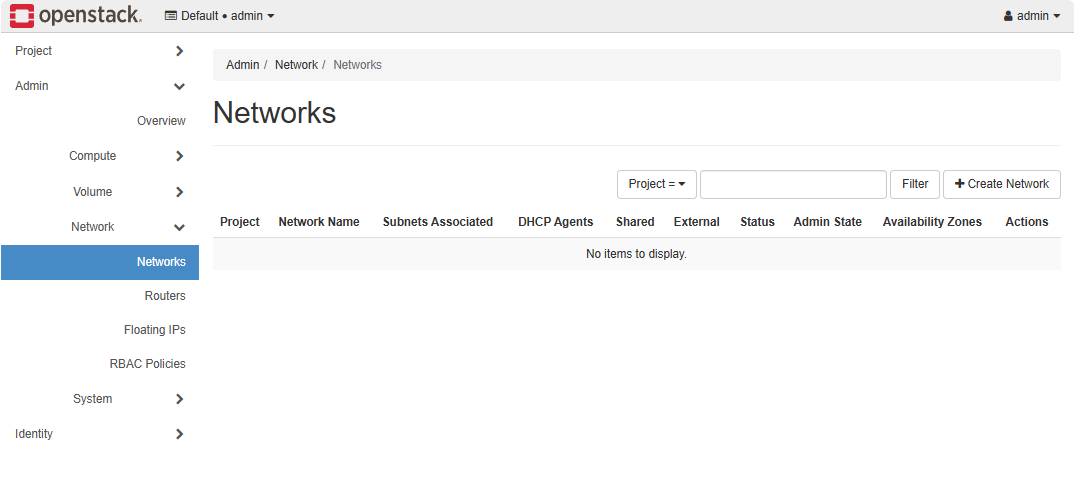Click the Admin breadcrumb link
The image size is (1077, 480).
tap(242, 65)
